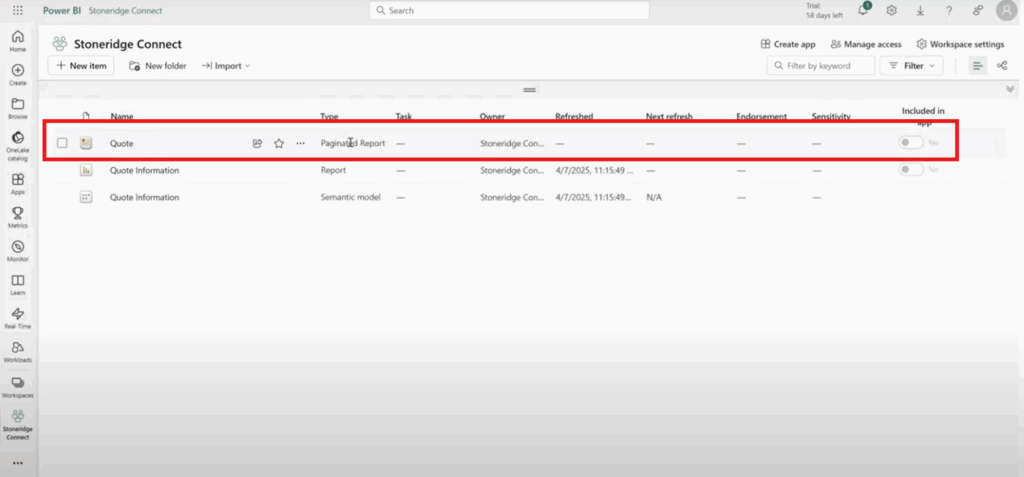Click the share icon on Quote row
This screenshot has height=477, width=1024.
click(257, 143)
